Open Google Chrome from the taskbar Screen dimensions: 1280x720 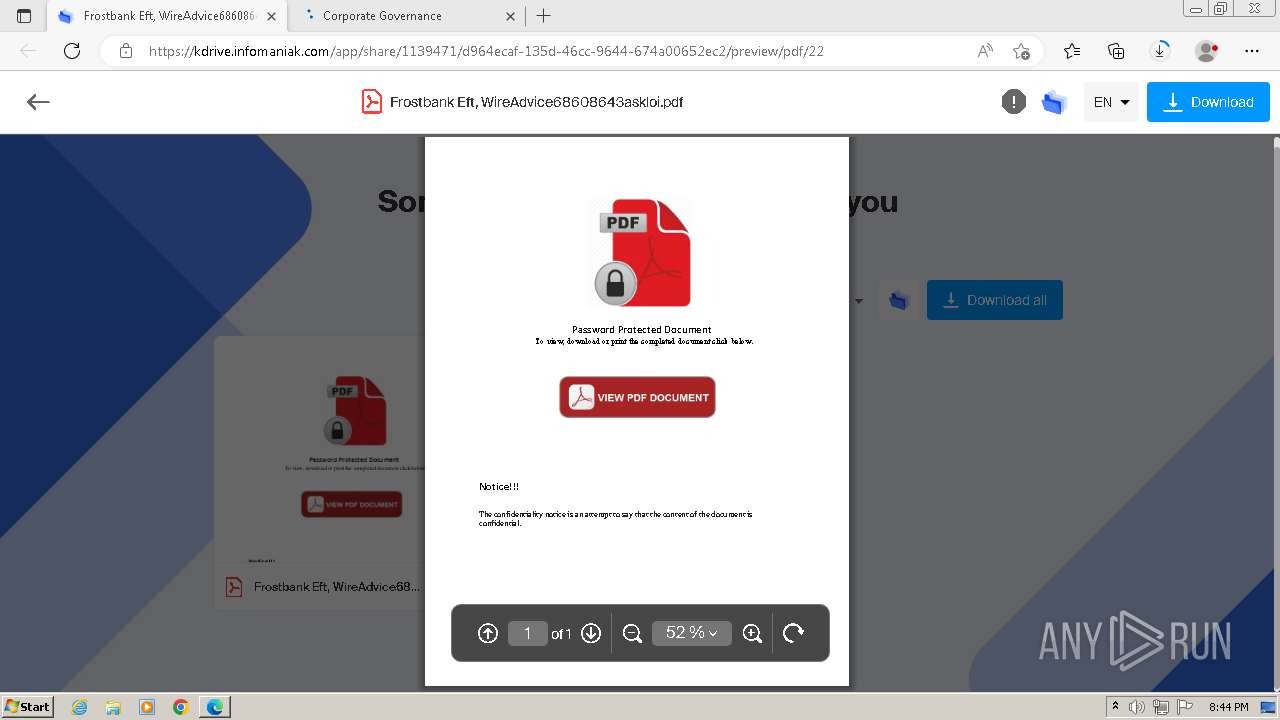coord(181,707)
